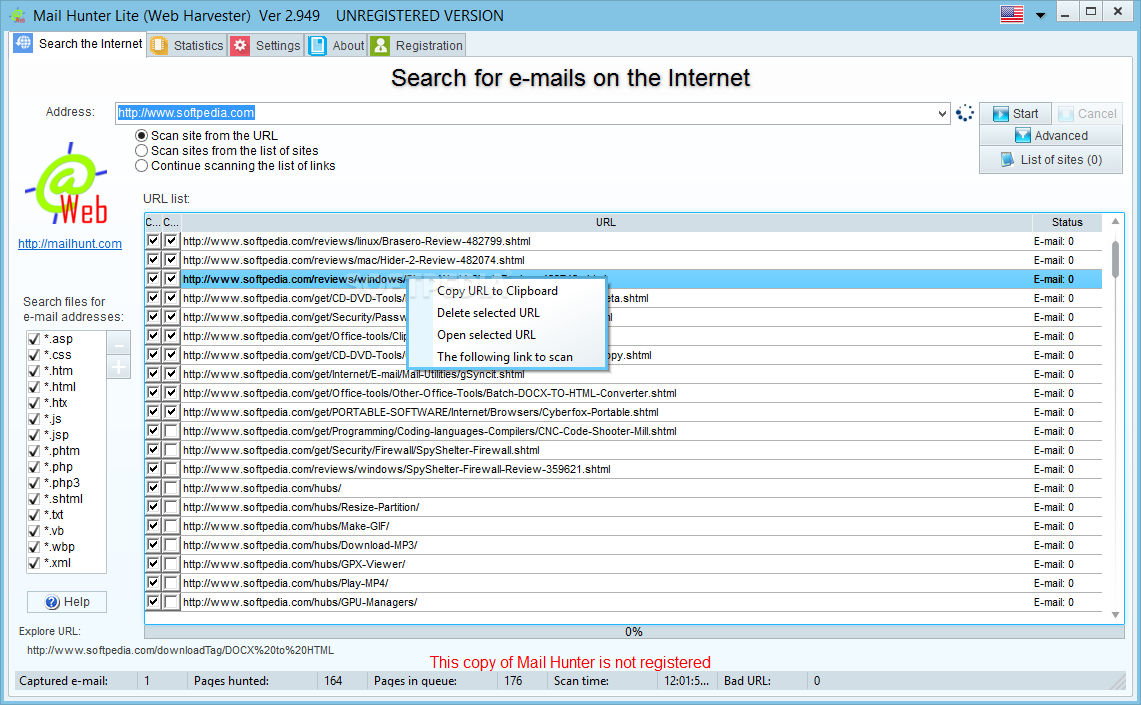This screenshot has width=1141, height=705.
Task: Click the List of sites icon
Action: pos(1007,159)
